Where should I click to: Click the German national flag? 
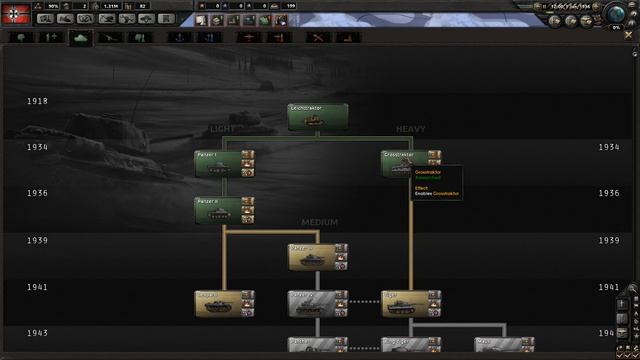click(x=16, y=14)
